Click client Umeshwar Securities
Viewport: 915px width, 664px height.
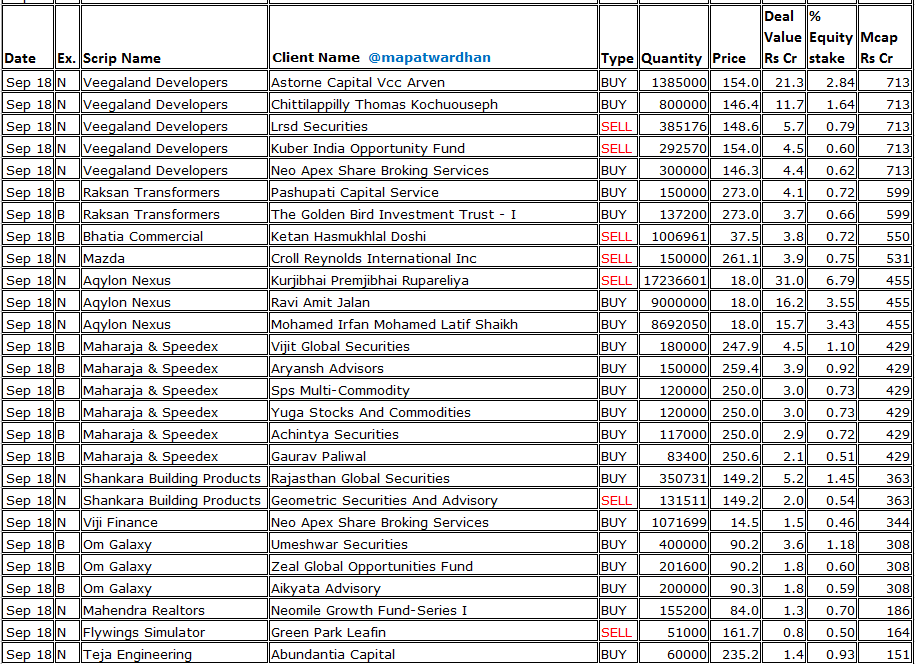coord(339,544)
